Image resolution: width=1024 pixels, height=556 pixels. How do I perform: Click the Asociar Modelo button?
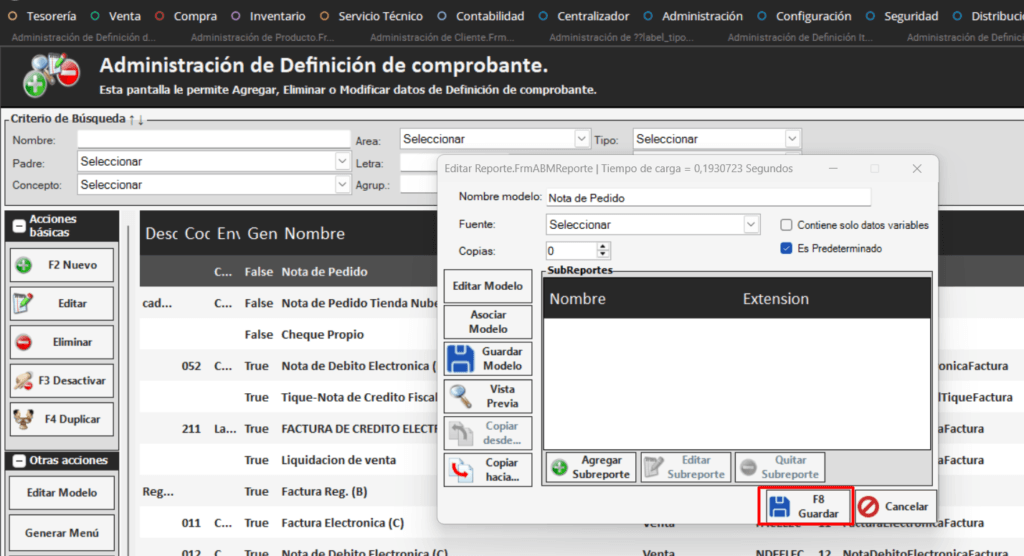click(488, 322)
